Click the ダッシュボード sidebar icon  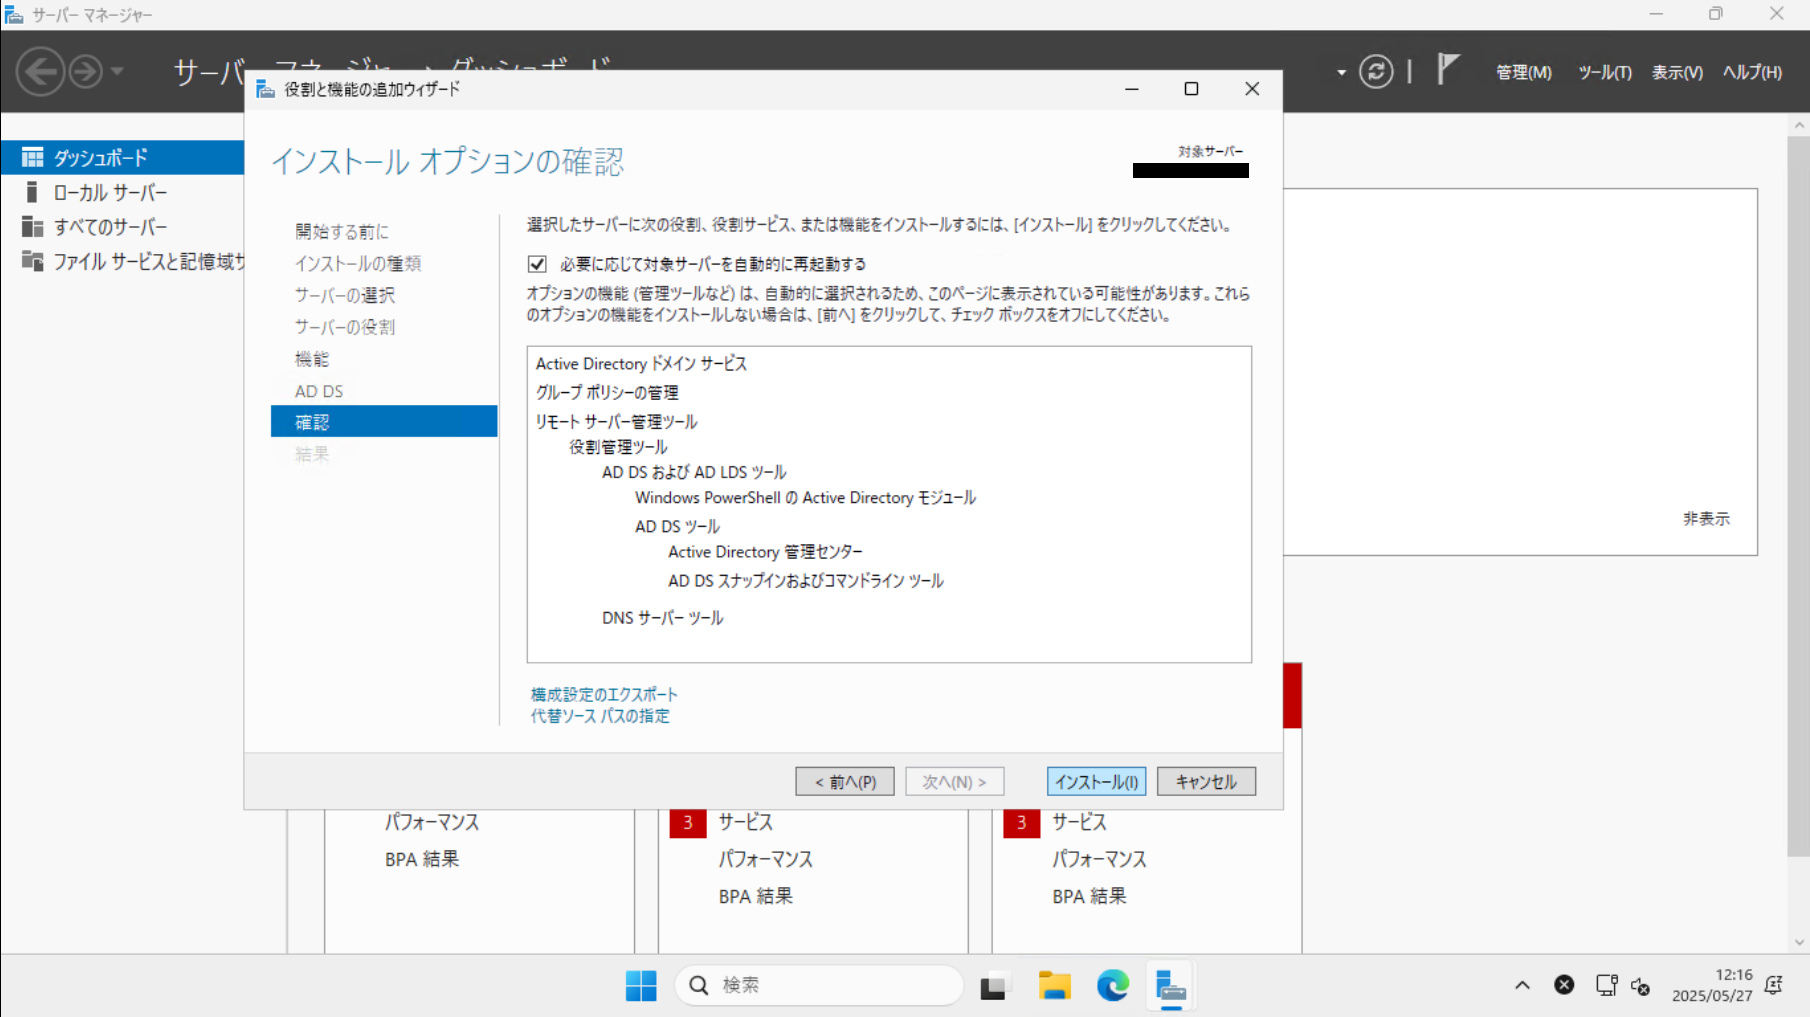click(x=32, y=157)
